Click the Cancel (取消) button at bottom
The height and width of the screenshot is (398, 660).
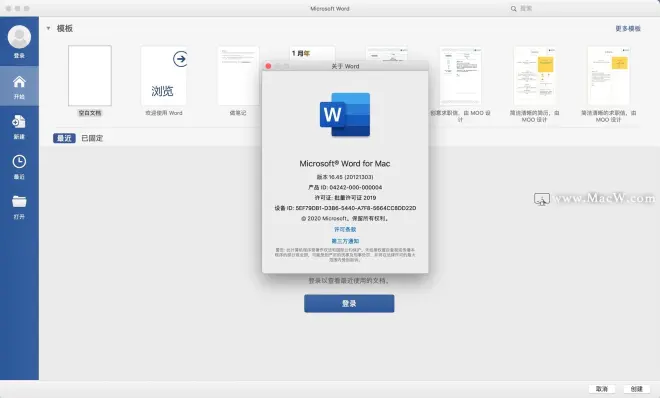point(602,389)
